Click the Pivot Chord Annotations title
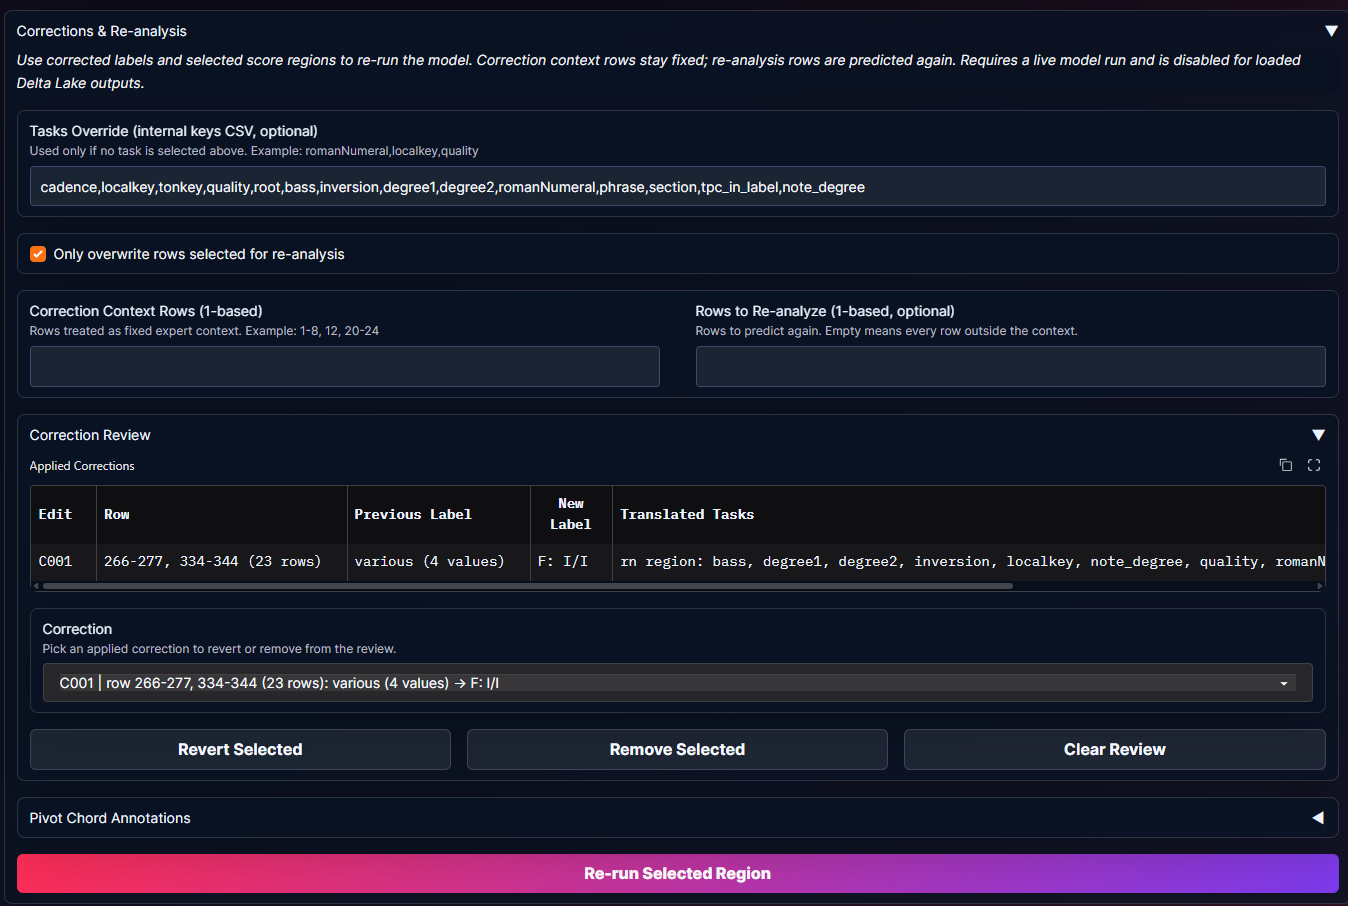Image resolution: width=1348 pixels, height=906 pixels. click(110, 818)
